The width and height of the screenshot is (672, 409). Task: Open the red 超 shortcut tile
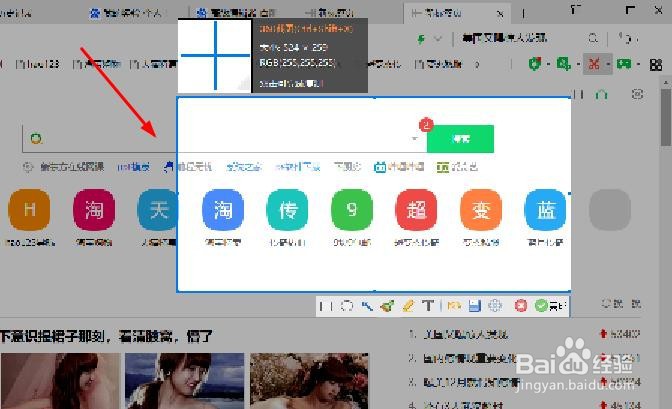click(416, 210)
